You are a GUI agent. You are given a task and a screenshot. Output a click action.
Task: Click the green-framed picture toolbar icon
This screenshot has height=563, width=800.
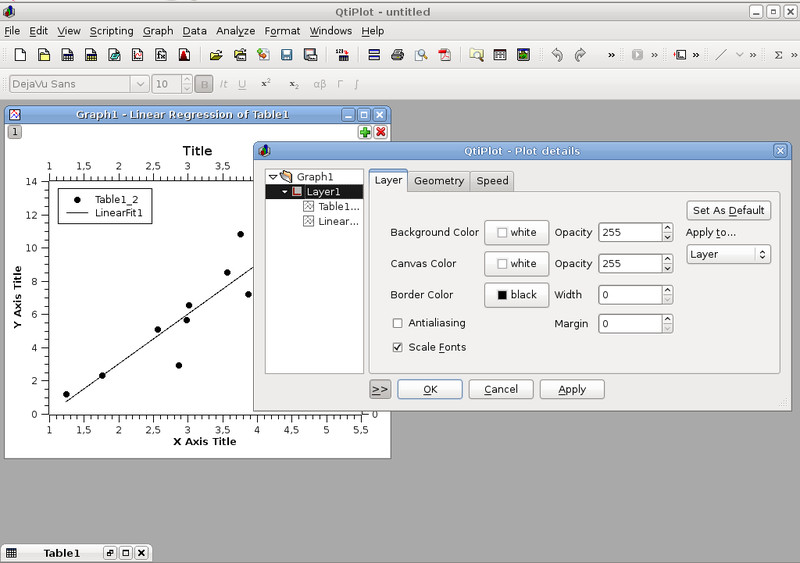pos(523,55)
